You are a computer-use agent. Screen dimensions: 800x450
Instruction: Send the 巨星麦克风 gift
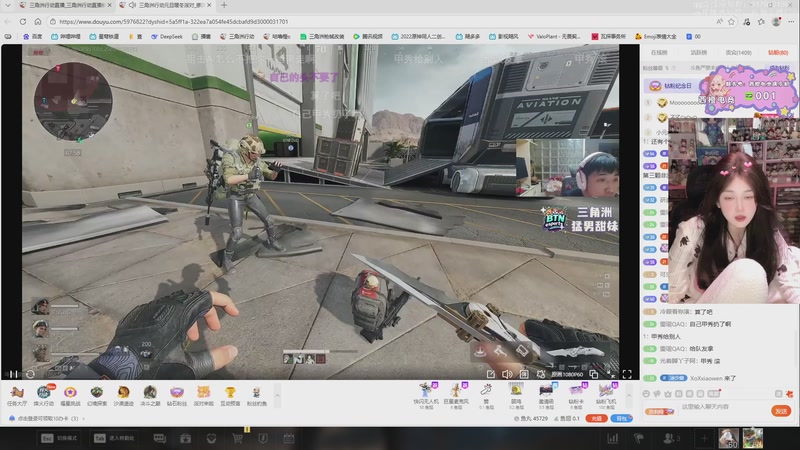456,395
